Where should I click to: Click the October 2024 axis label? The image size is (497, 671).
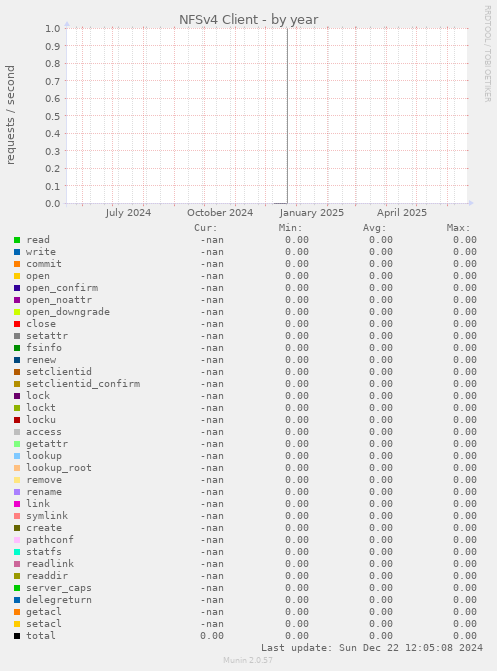(220, 213)
